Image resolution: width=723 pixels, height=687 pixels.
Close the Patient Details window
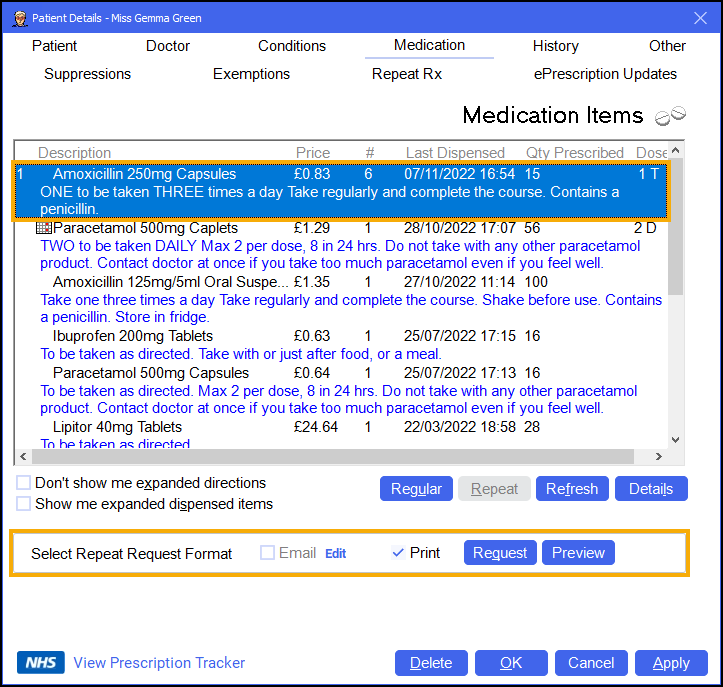tap(700, 17)
